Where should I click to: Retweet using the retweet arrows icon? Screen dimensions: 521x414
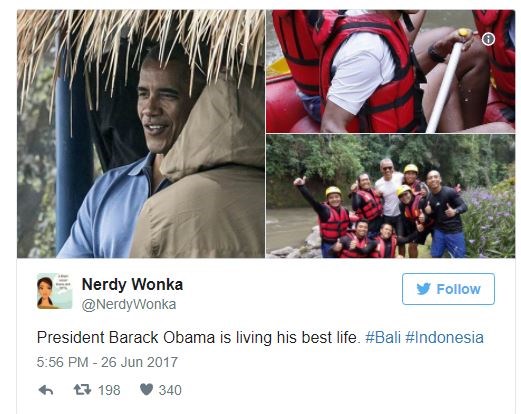click(x=82, y=389)
